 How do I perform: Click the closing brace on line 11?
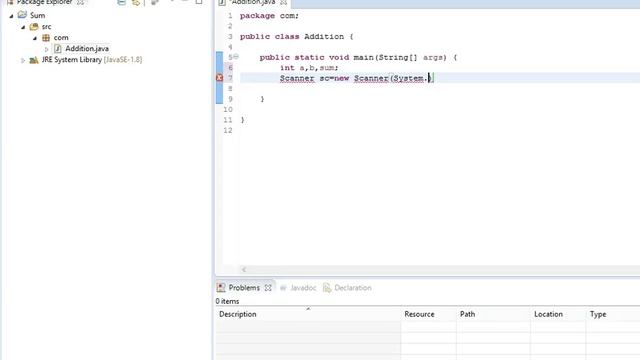point(242,120)
